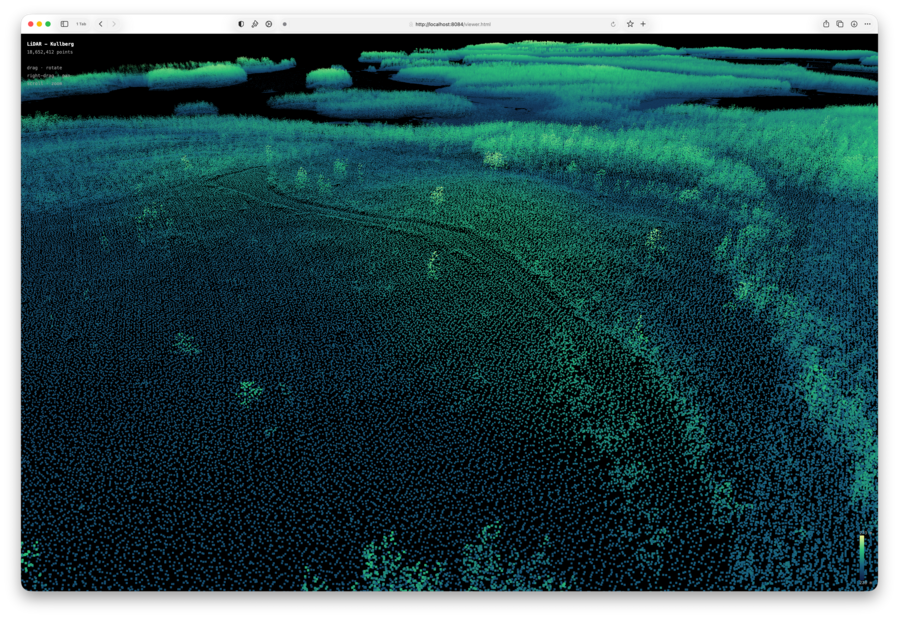This screenshot has height=619, width=899.
Task: Open the downloads indicator icon
Action: (x=854, y=24)
